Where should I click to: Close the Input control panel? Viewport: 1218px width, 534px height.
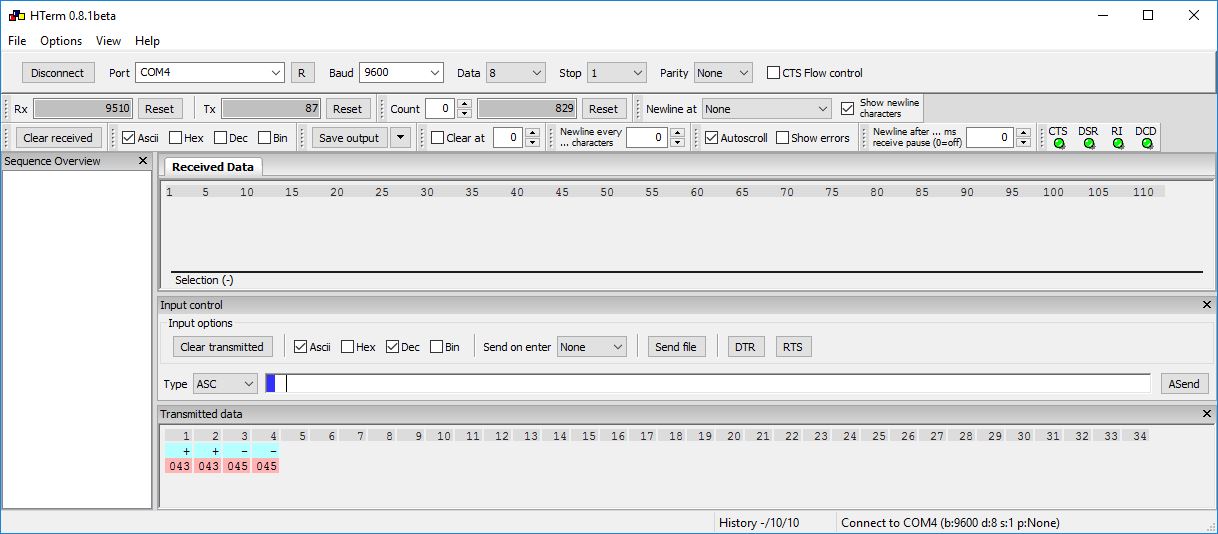pyautogui.click(x=1206, y=305)
